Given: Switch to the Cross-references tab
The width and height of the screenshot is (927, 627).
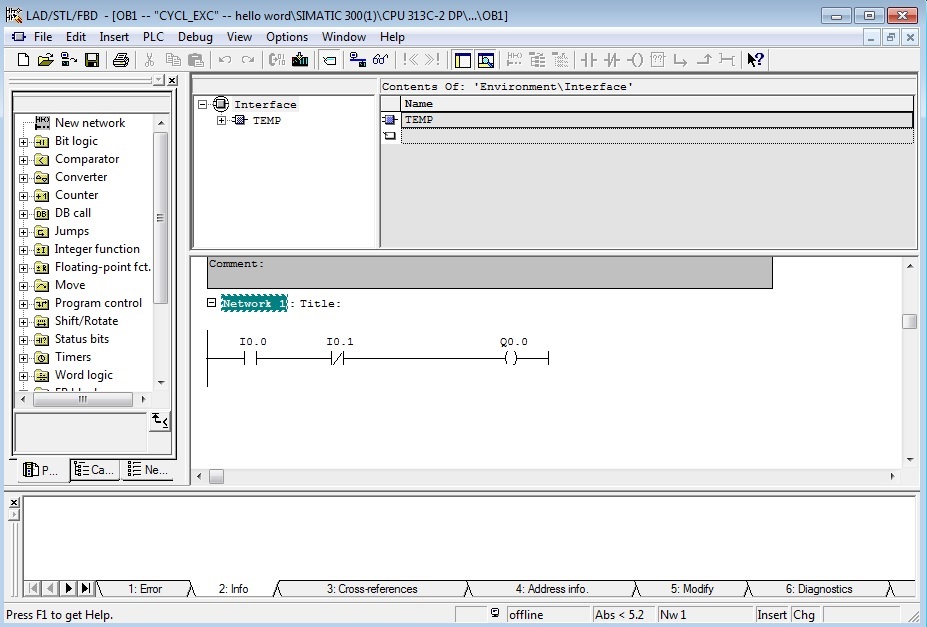Looking at the screenshot, I should [372, 589].
